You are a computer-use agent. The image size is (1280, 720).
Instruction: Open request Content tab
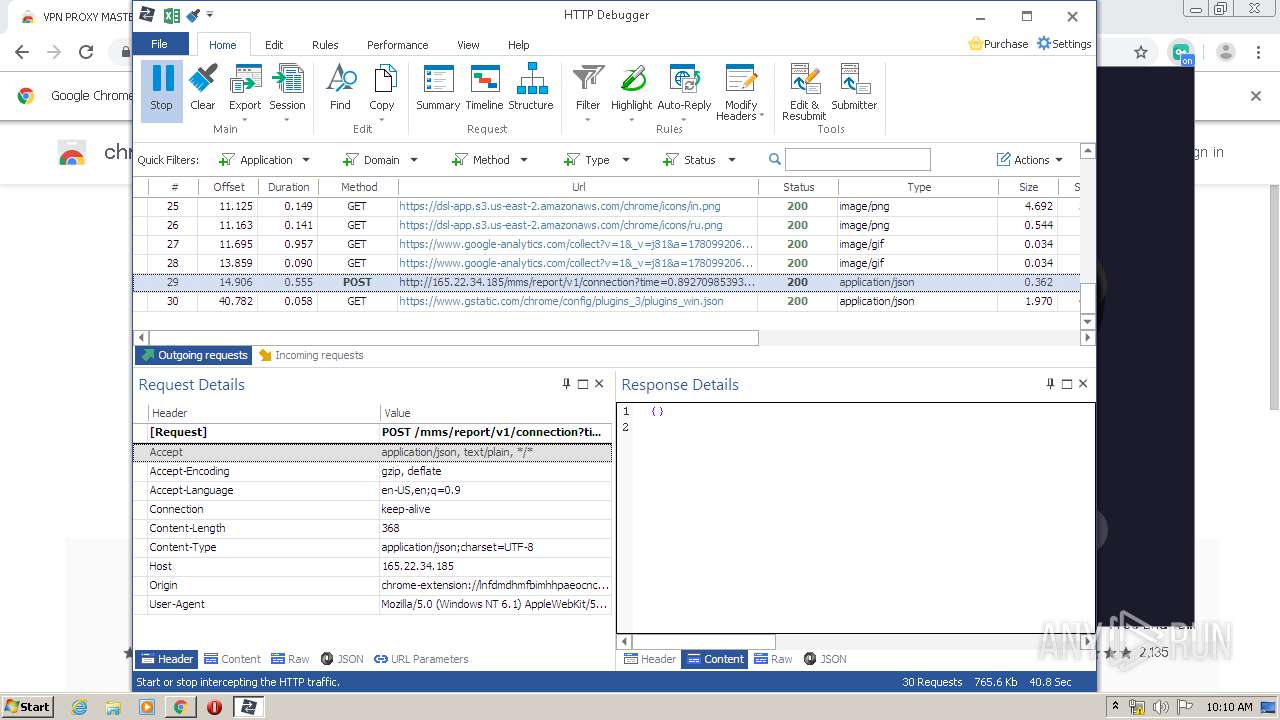pyautogui.click(x=232, y=659)
